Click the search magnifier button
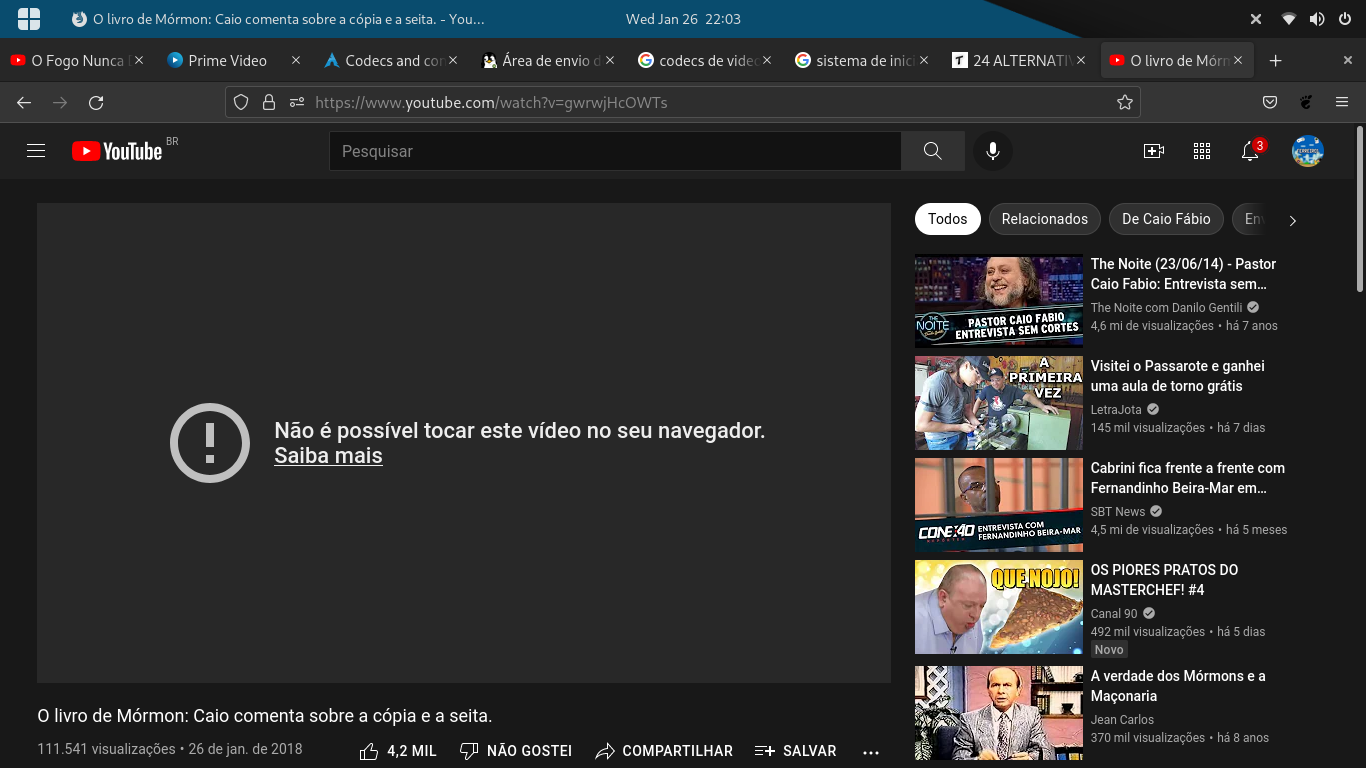1366x768 pixels. coord(932,151)
